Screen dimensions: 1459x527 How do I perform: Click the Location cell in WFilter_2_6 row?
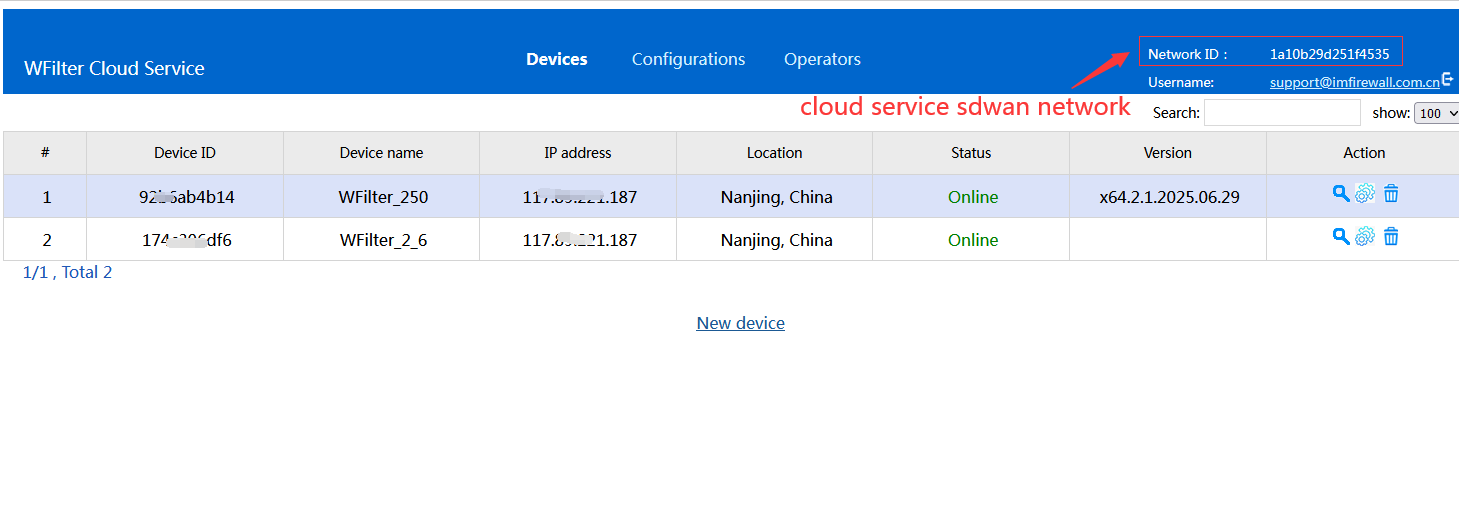pyautogui.click(x=776, y=240)
